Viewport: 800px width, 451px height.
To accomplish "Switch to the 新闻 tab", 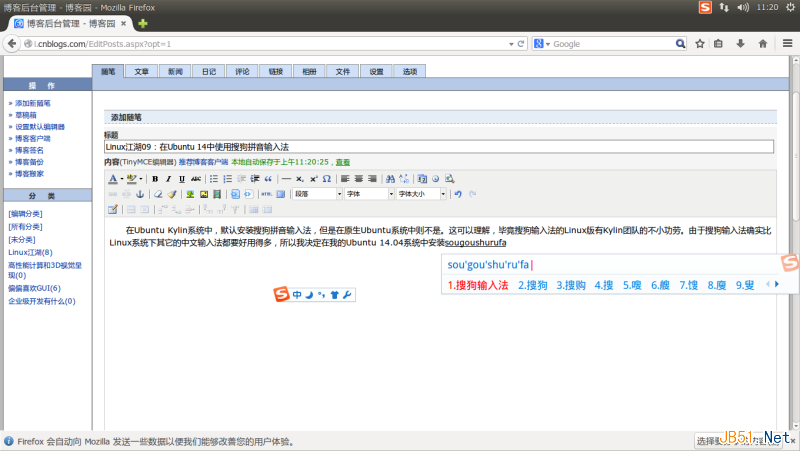I will [175, 72].
